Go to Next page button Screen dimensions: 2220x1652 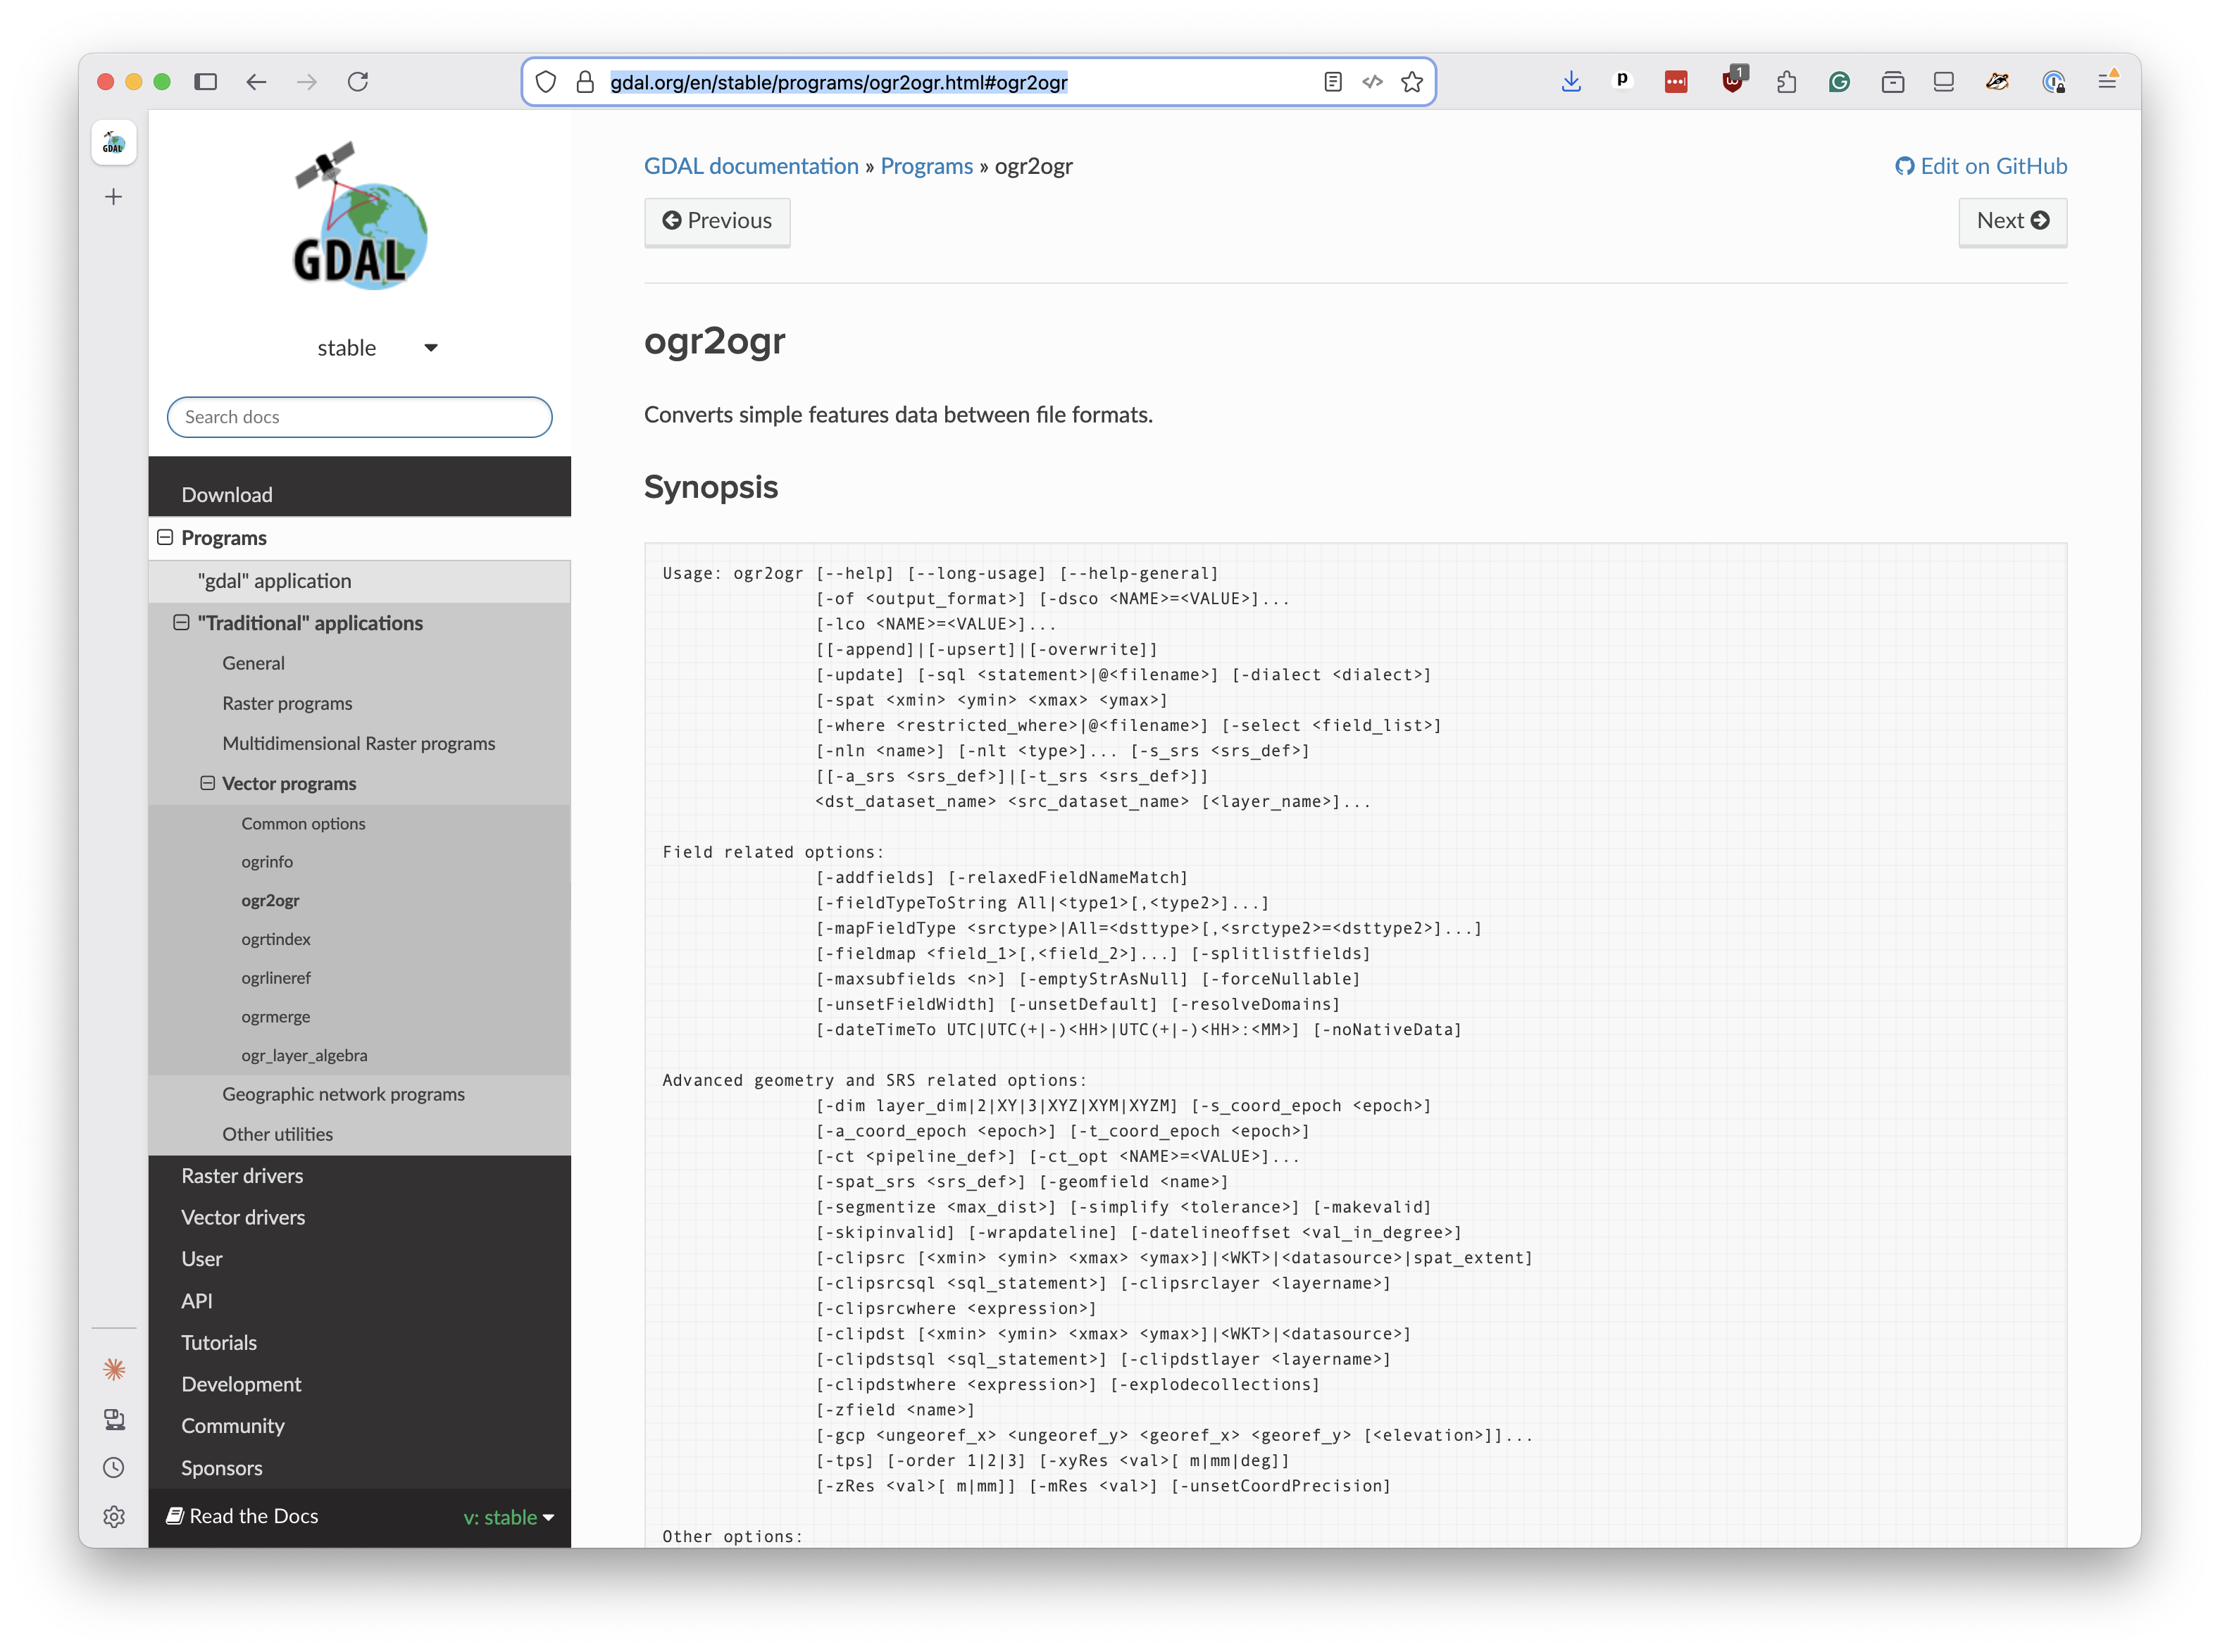[2012, 221]
